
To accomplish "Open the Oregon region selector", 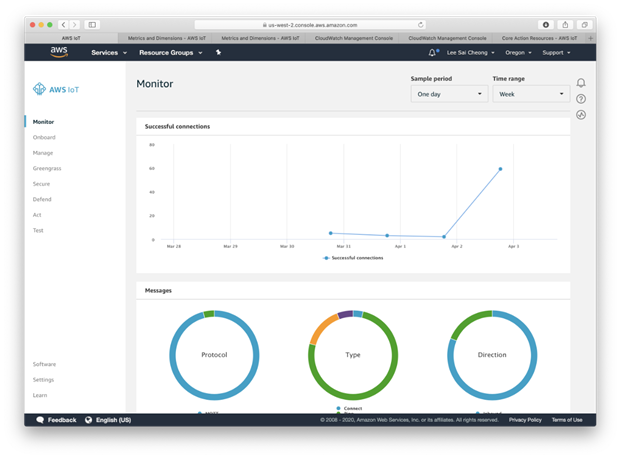I will click(518, 53).
